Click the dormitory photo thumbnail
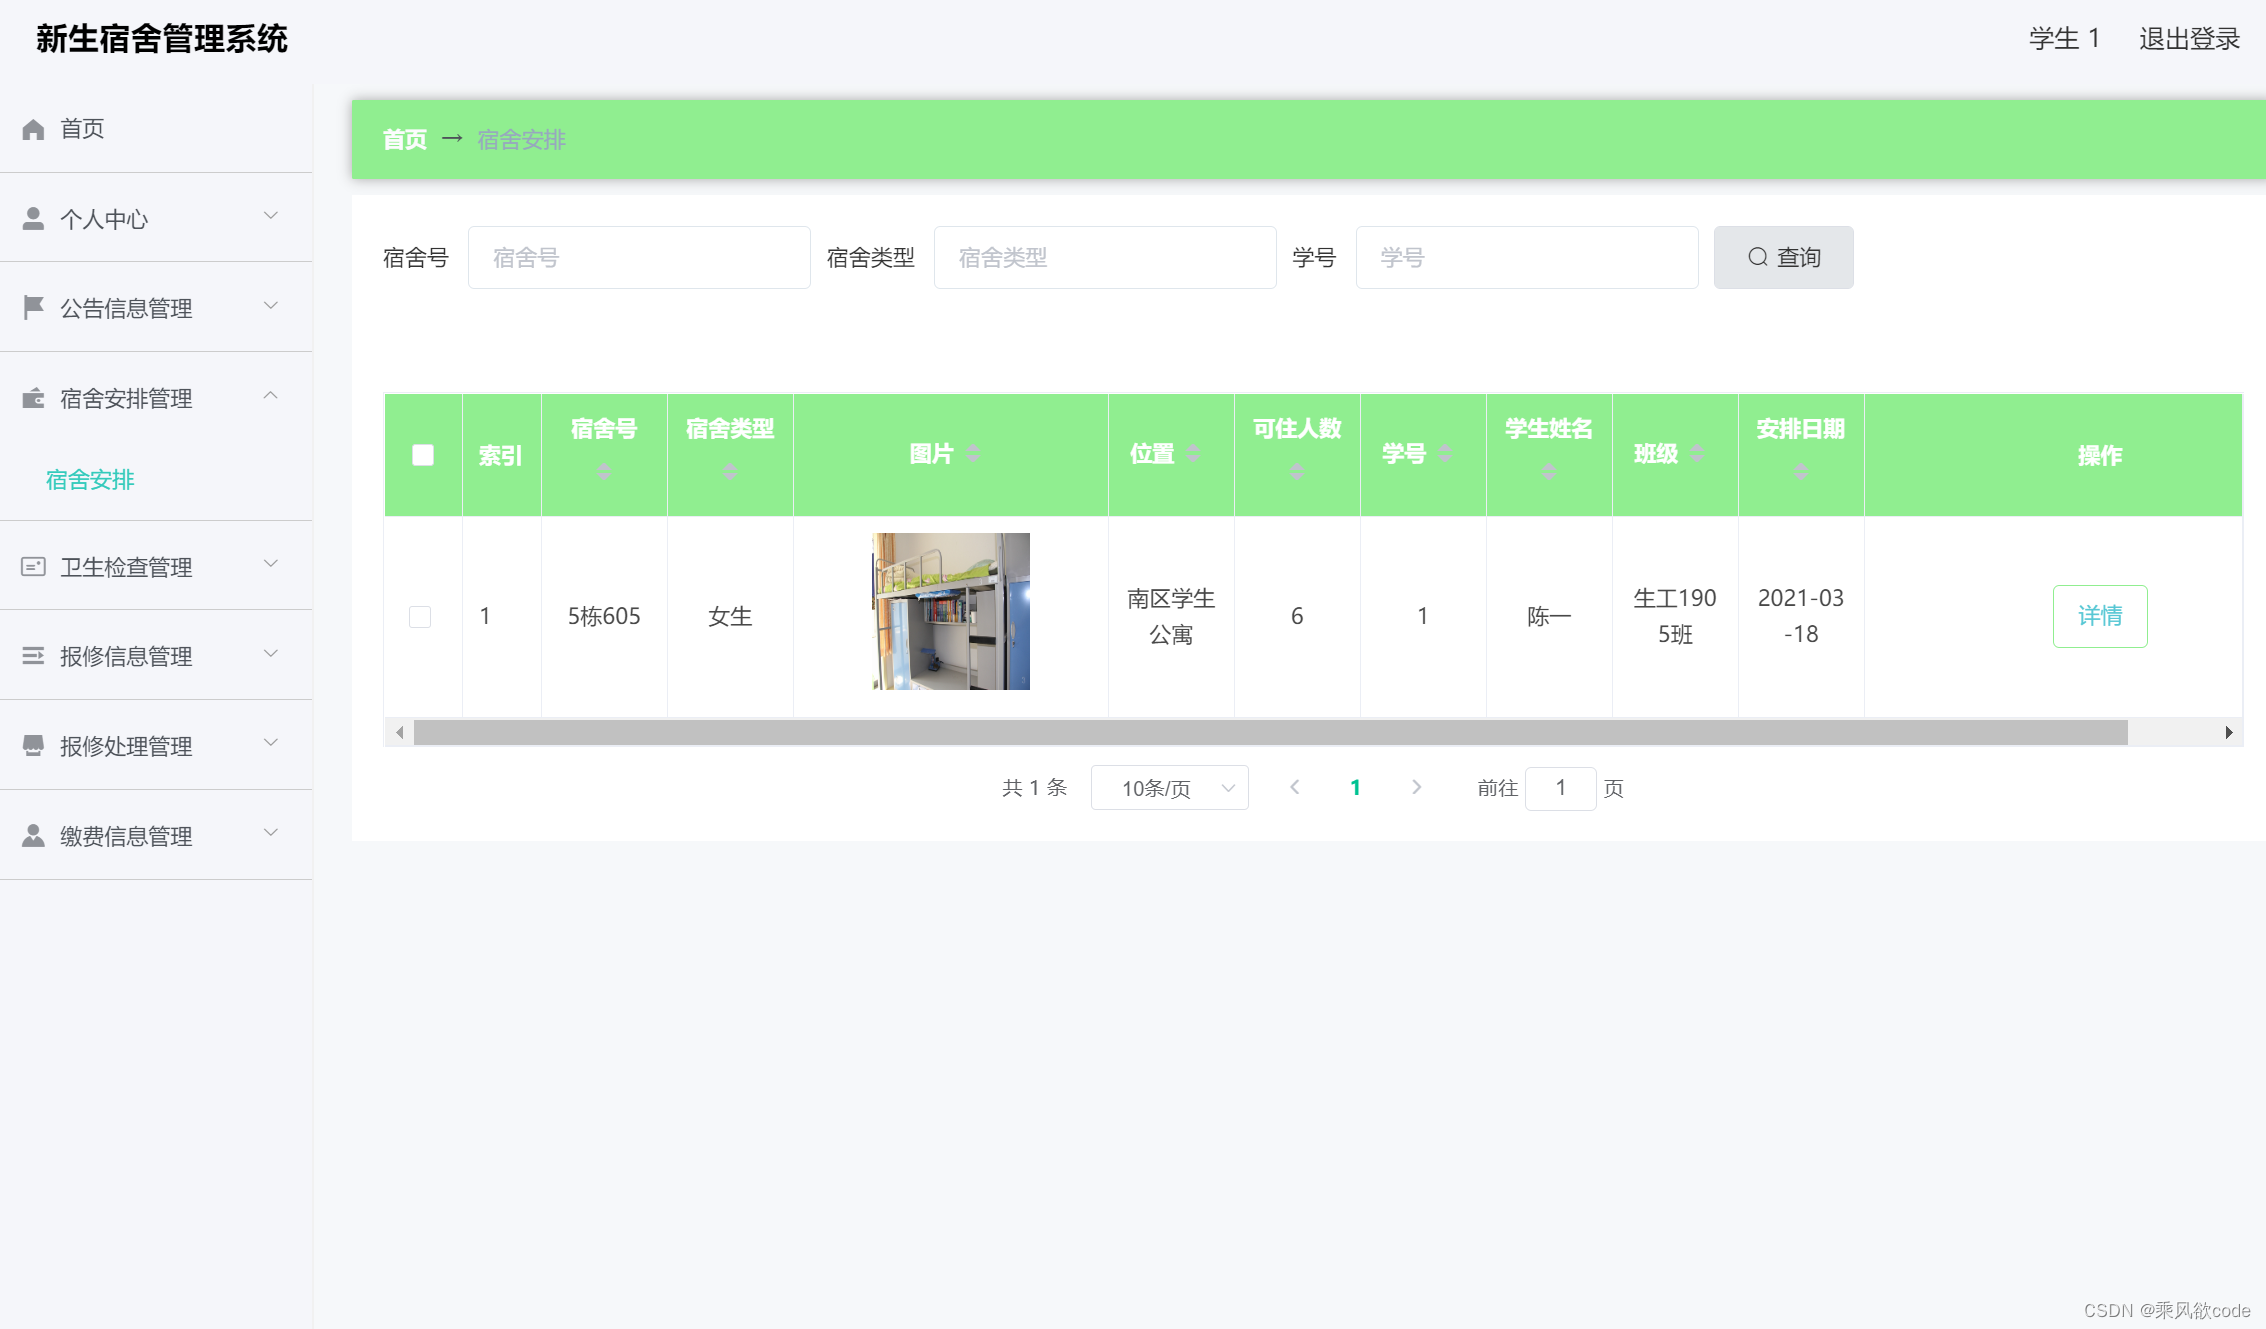 (x=950, y=611)
